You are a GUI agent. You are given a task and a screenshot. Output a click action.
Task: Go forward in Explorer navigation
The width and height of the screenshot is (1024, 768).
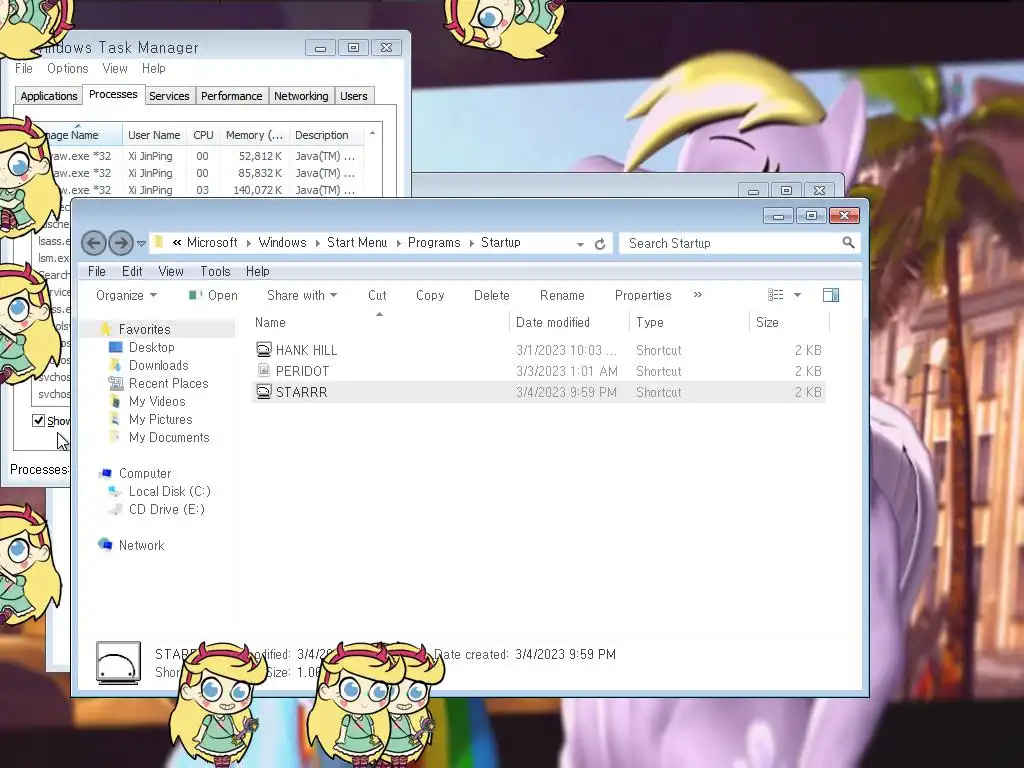(121, 244)
